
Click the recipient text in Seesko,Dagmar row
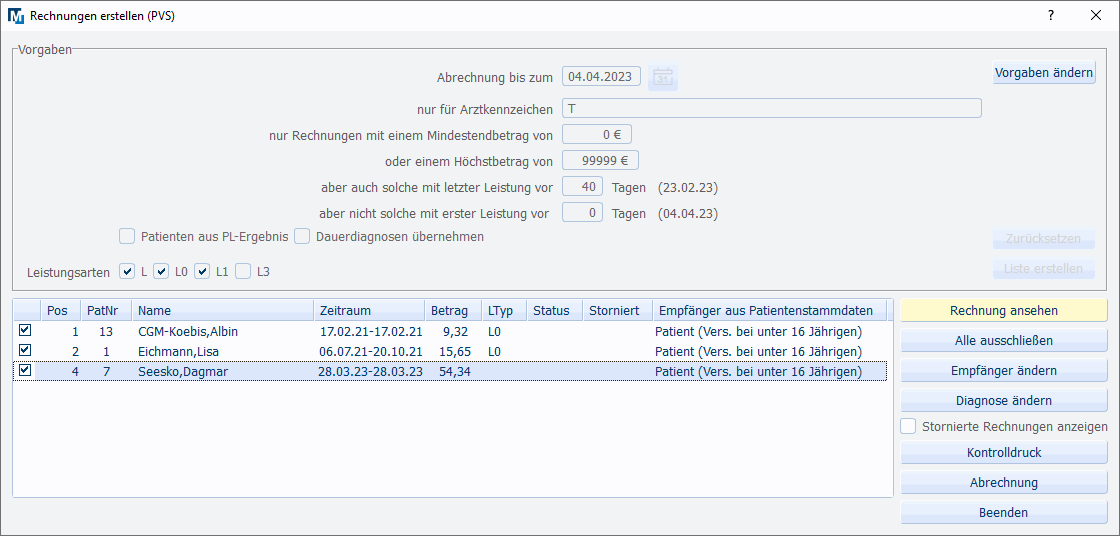(759, 372)
